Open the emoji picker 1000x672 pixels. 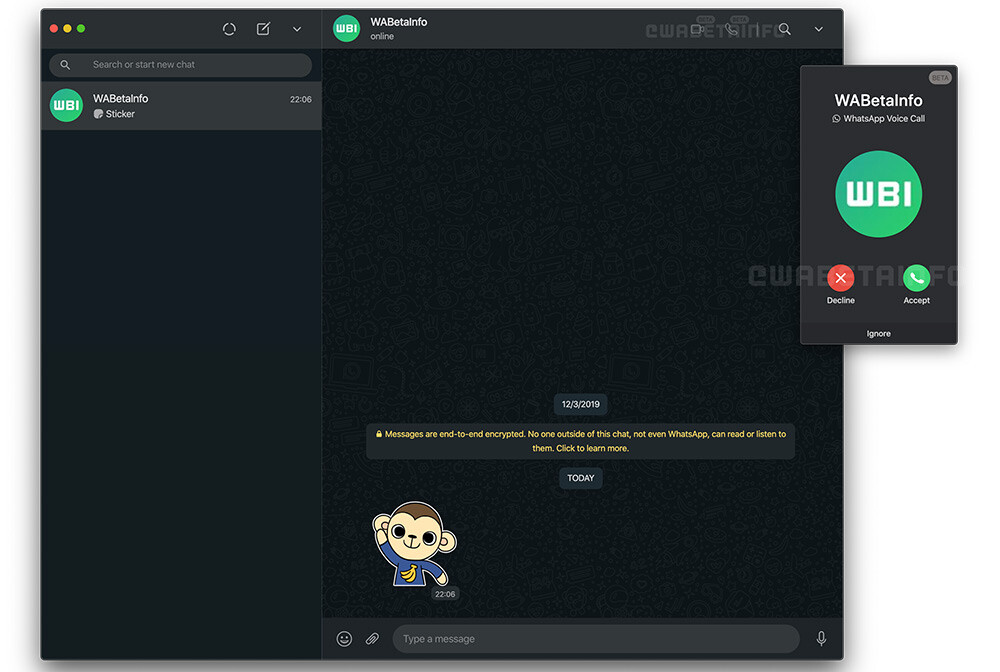click(x=344, y=639)
